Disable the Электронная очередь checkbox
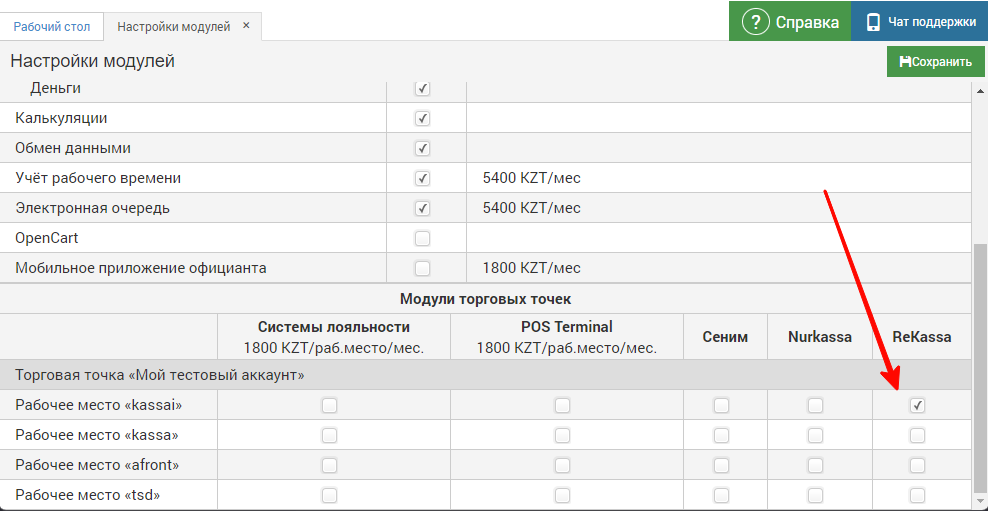 point(422,209)
